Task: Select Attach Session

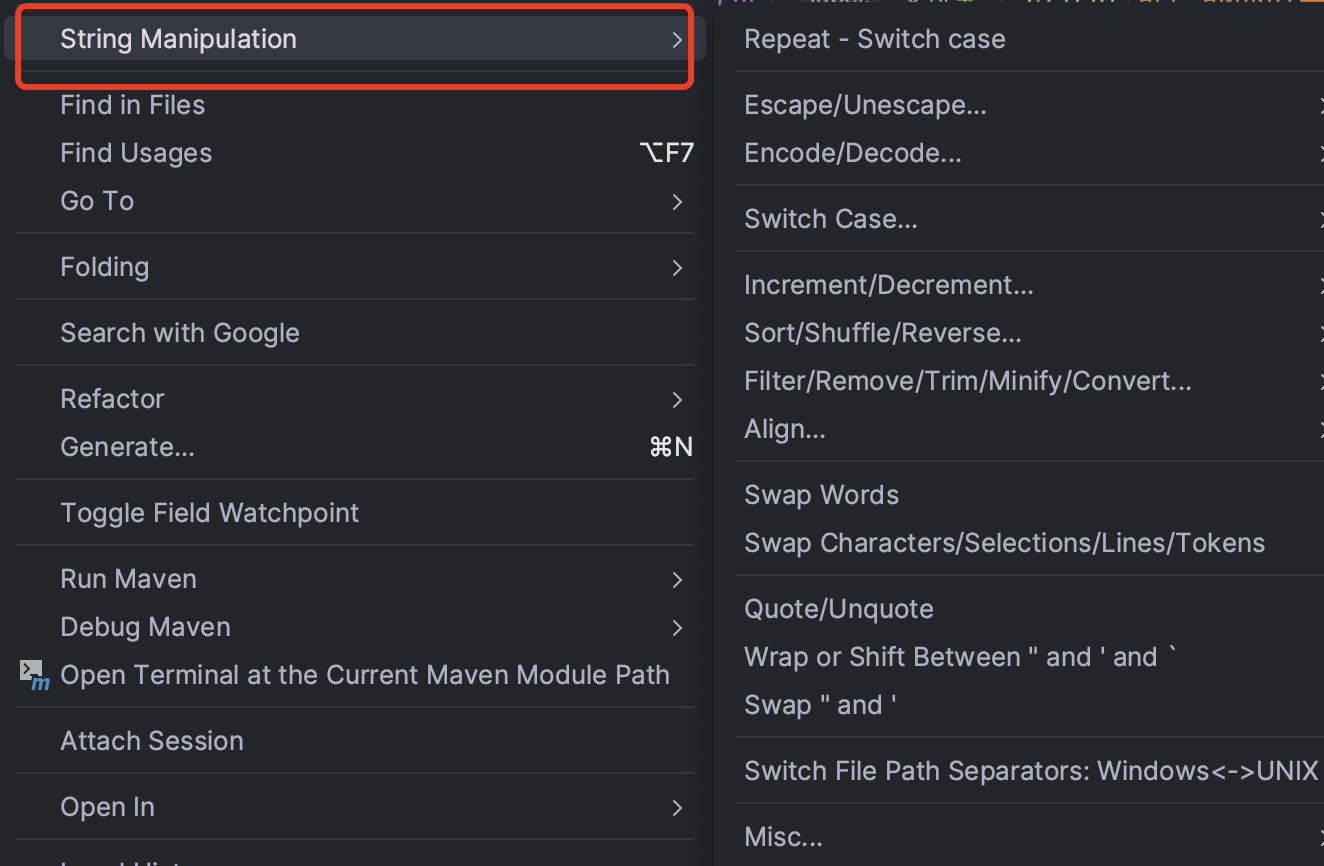Action: 355,741
